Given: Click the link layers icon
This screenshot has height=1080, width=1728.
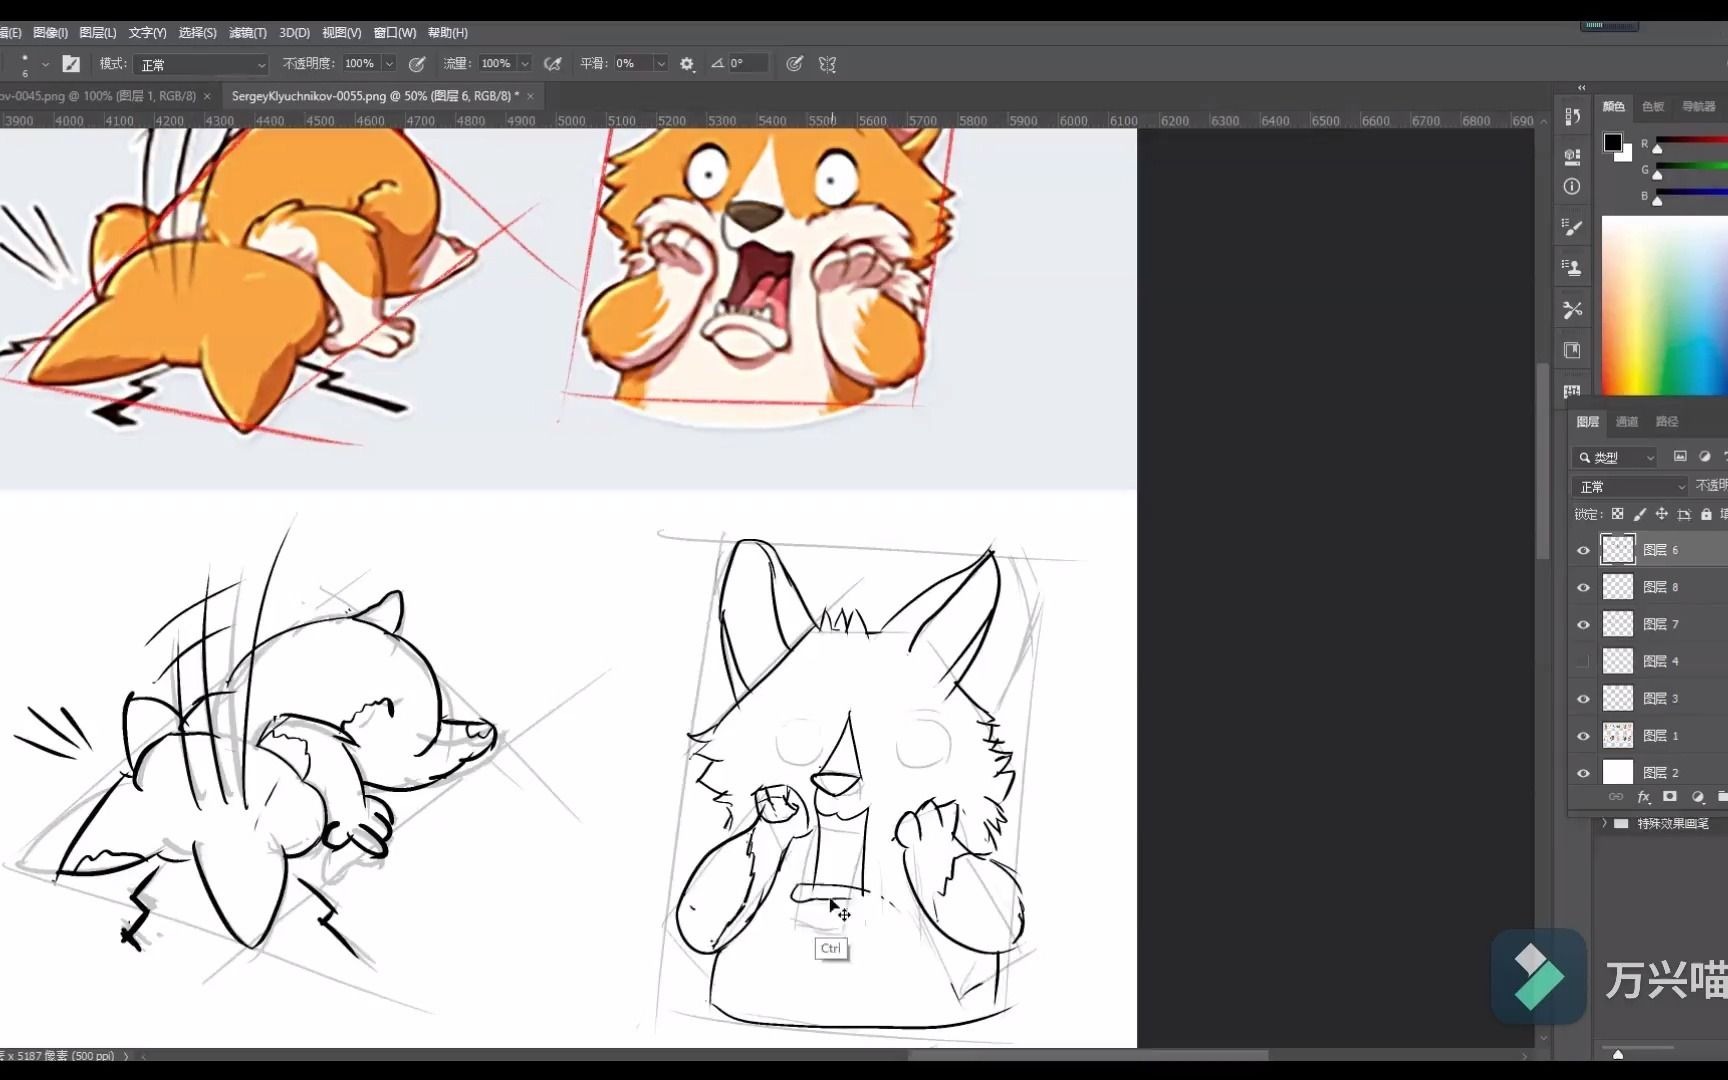Looking at the screenshot, I should tap(1616, 797).
